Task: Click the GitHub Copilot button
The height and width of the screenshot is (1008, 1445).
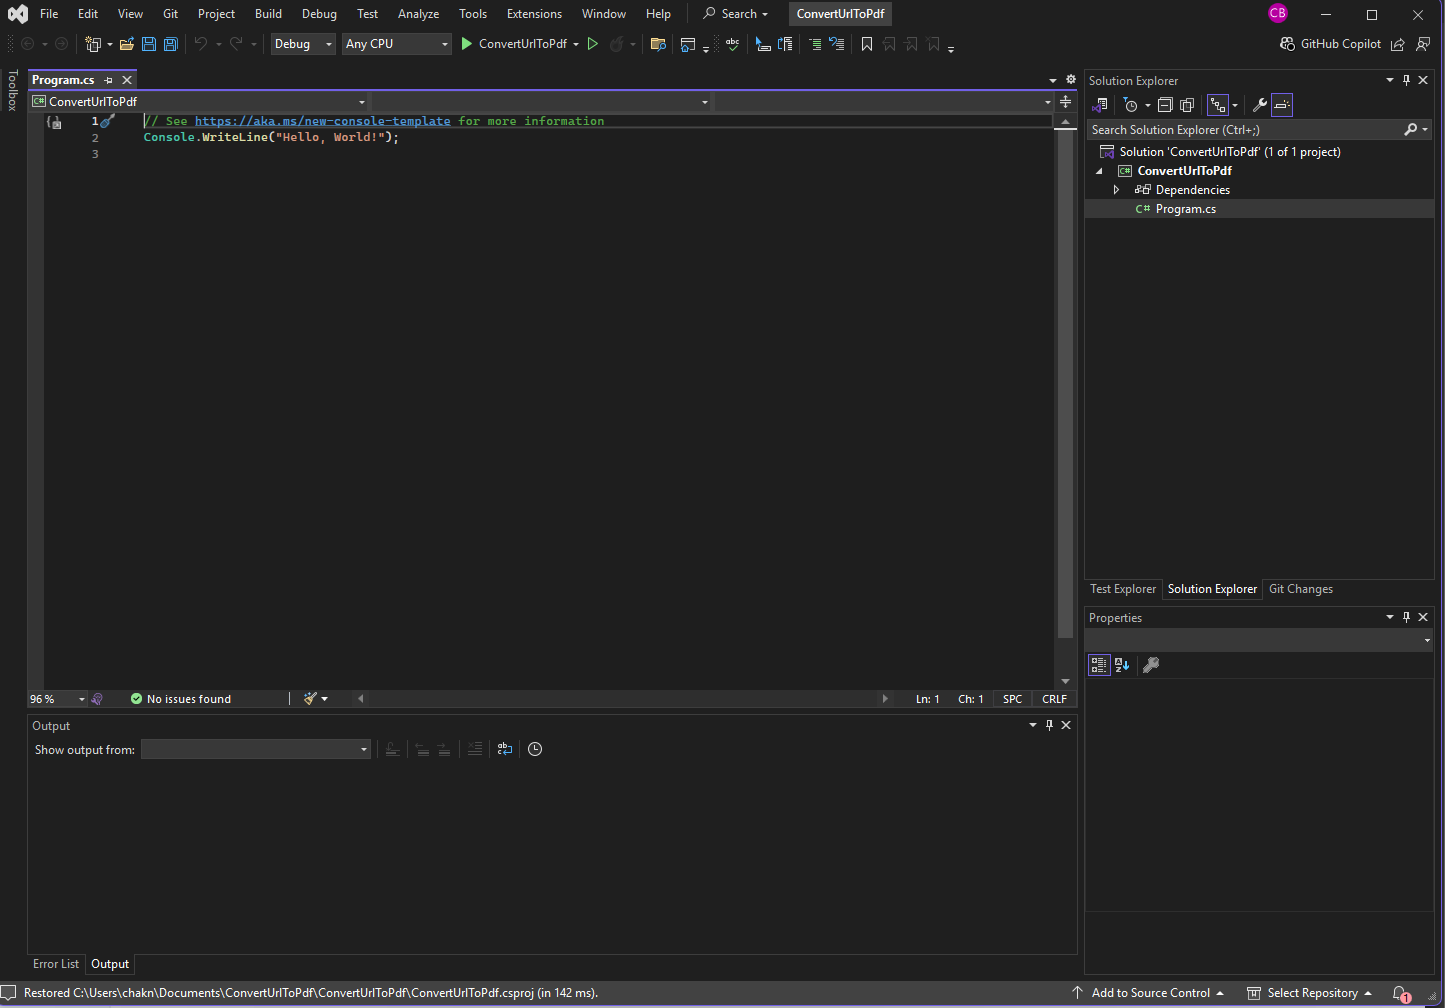Action: point(1331,44)
